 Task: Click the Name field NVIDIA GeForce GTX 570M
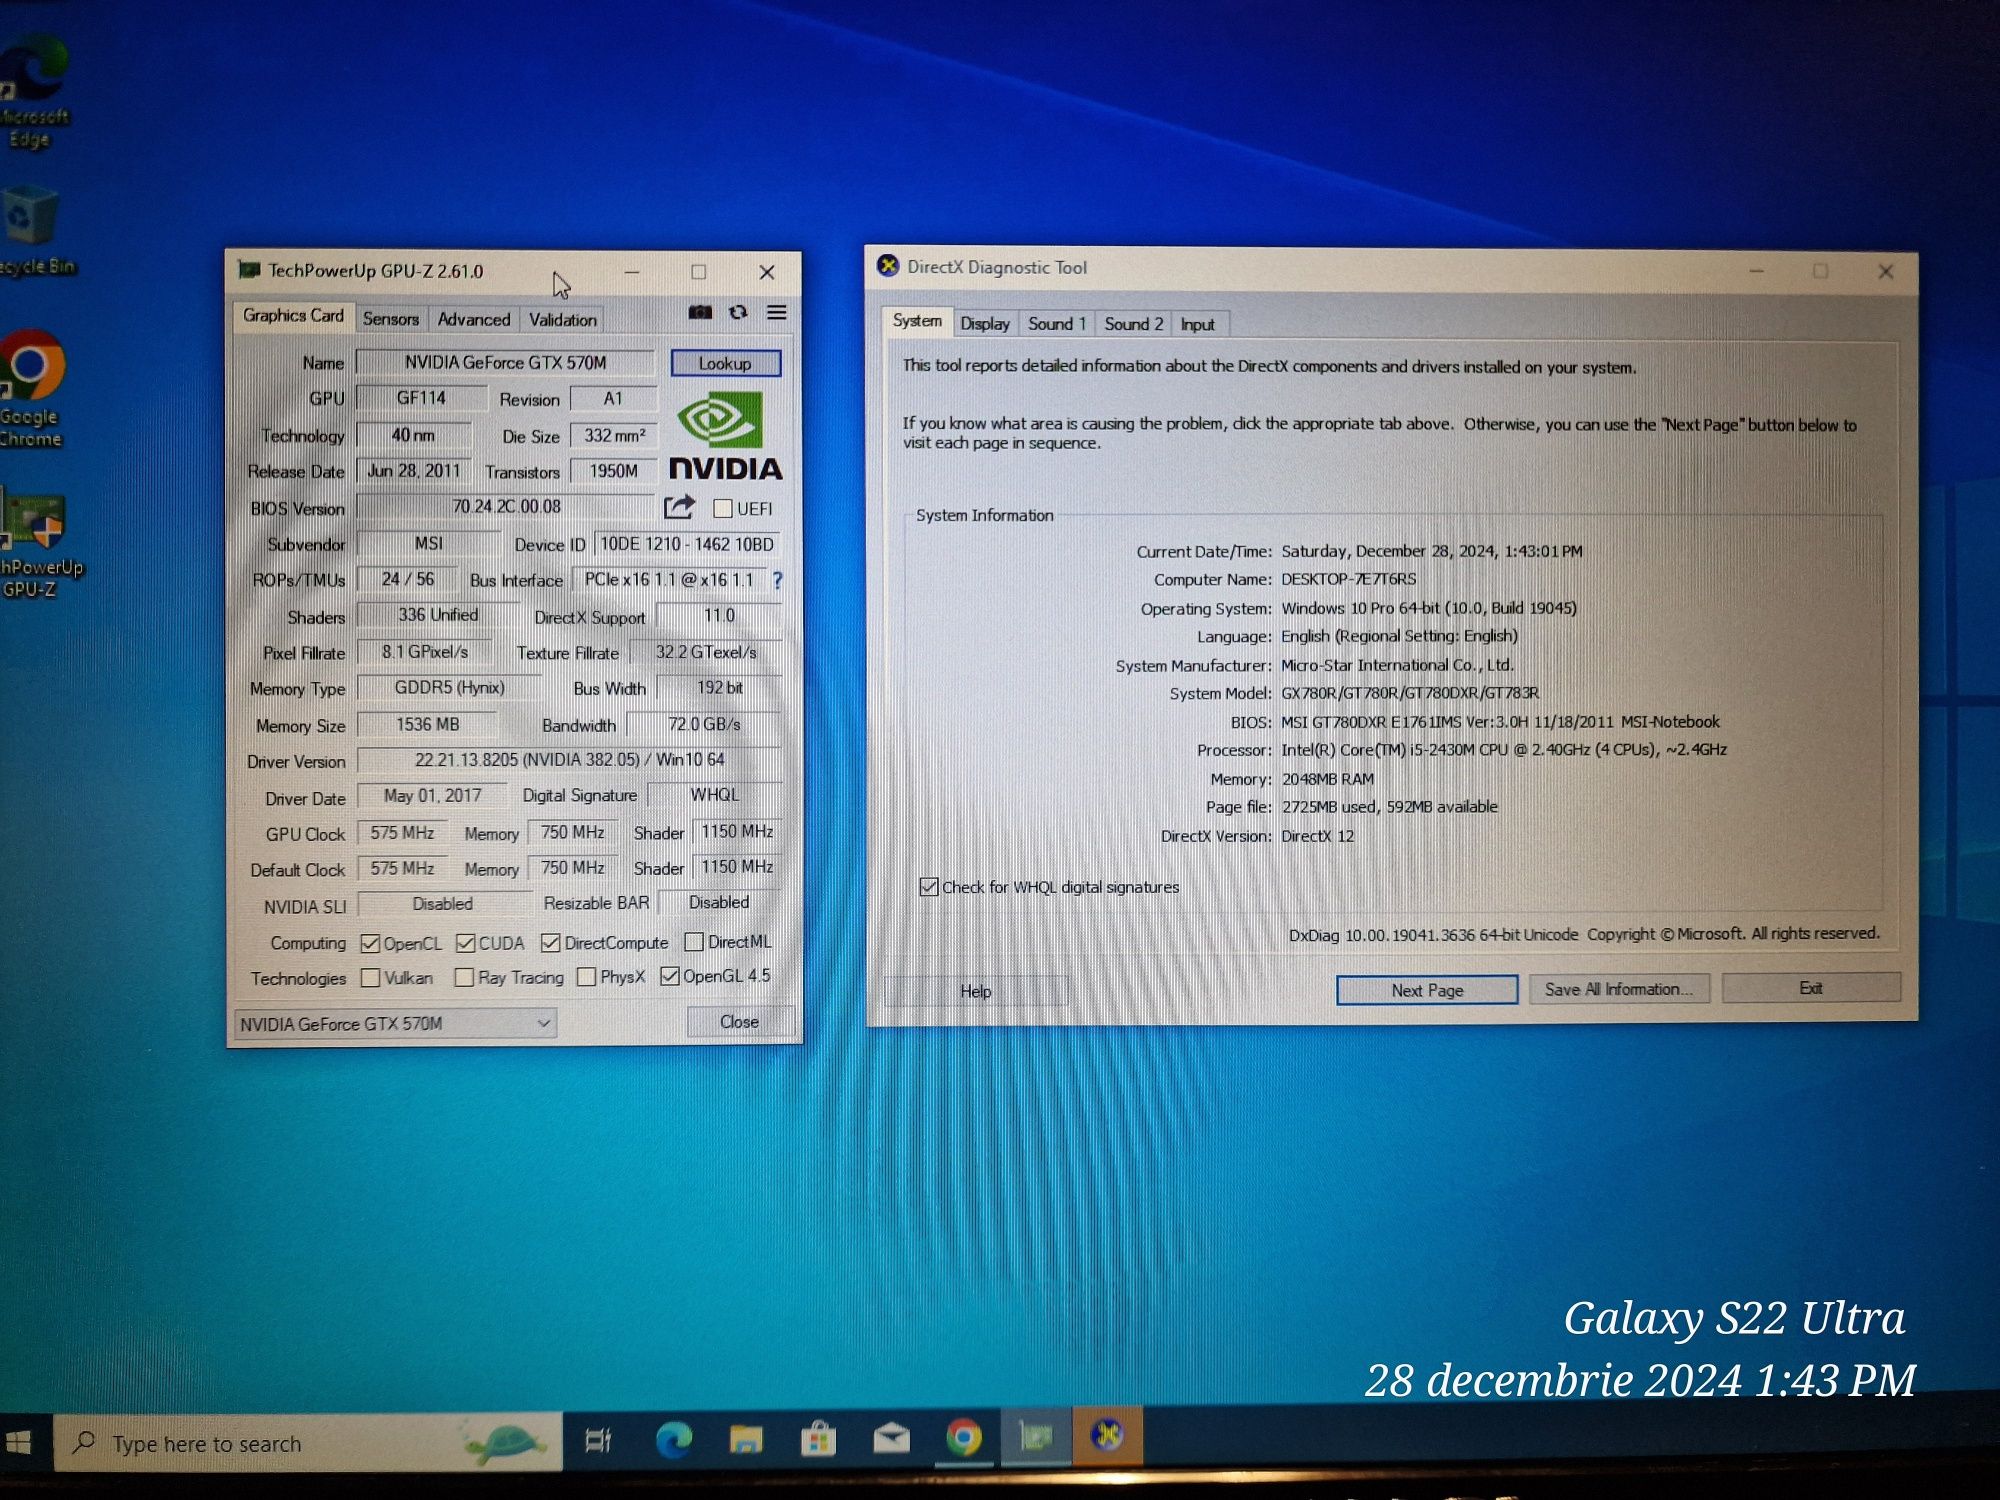pos(505,362)
